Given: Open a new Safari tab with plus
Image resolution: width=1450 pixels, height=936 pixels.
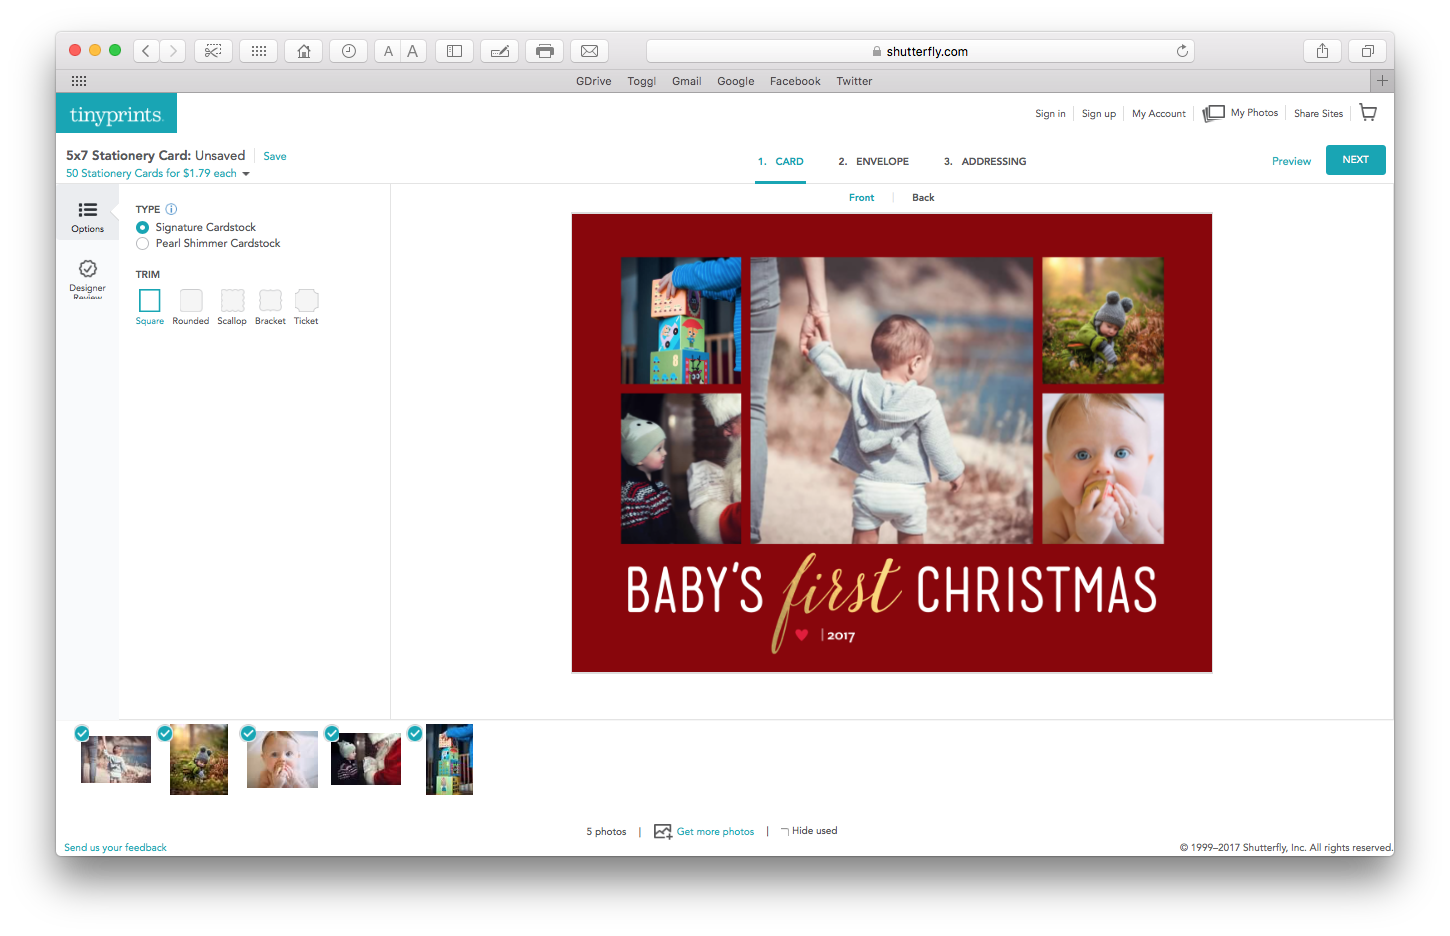Looking at the screenshot, I should coord(1382,81).
